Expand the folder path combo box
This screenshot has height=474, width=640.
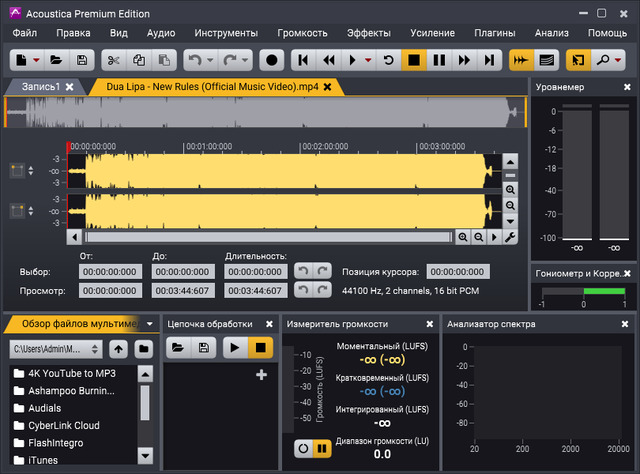click(x=96, y=348)
